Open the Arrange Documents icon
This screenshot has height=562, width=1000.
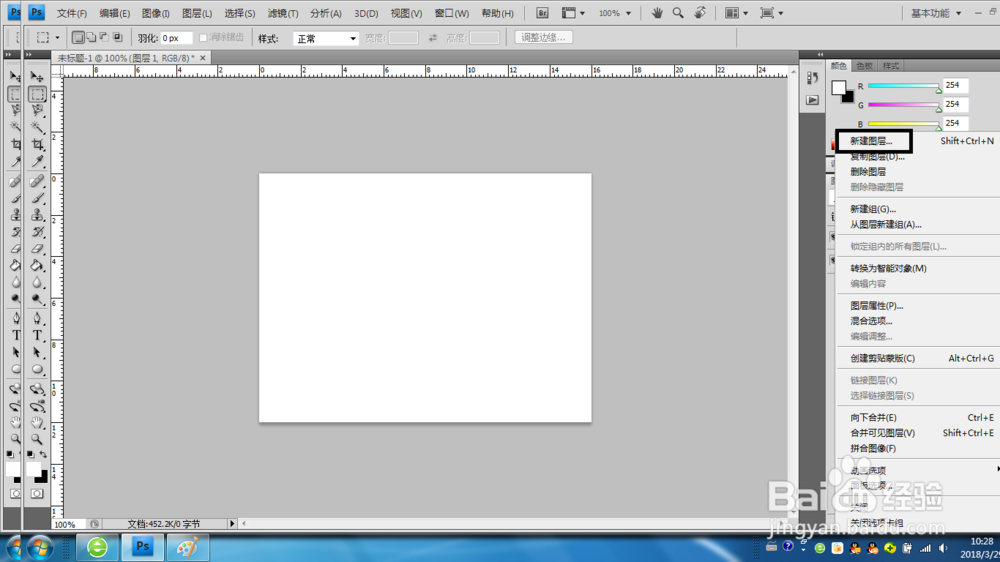coord(732,13)
